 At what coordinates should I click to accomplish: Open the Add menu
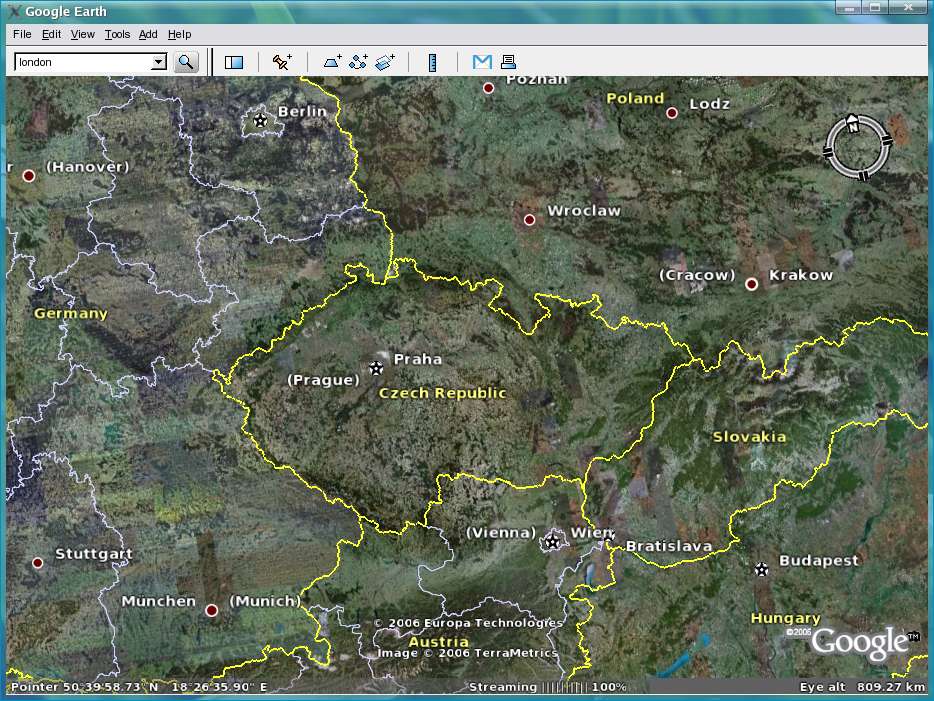(148, 34)
